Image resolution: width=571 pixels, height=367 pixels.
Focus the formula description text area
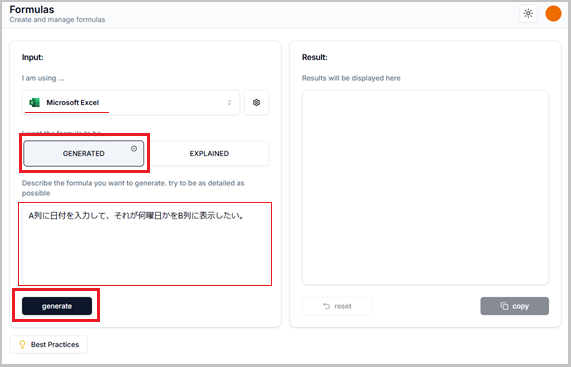click(145, 244)
